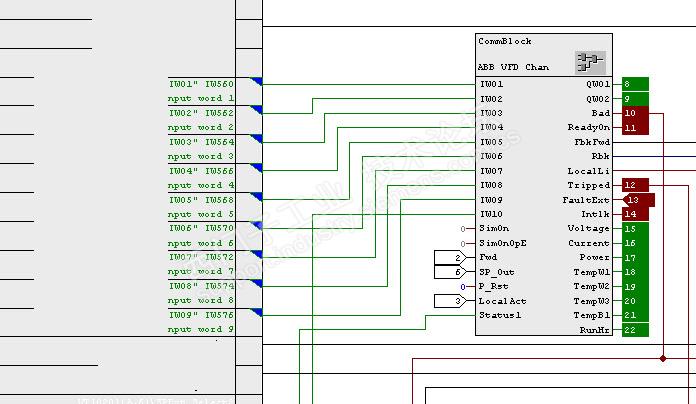Select the IW05 input pin

pos(491,142)
